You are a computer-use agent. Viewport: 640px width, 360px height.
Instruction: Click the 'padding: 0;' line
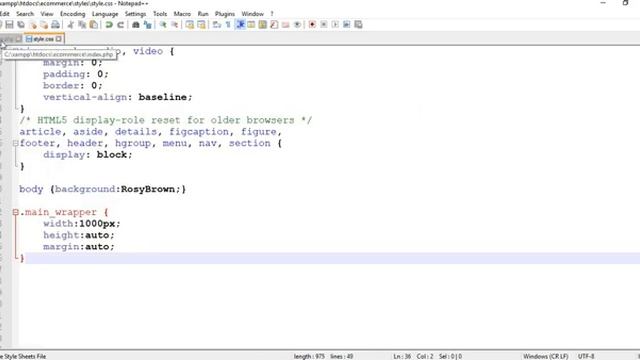coord(76,74)
